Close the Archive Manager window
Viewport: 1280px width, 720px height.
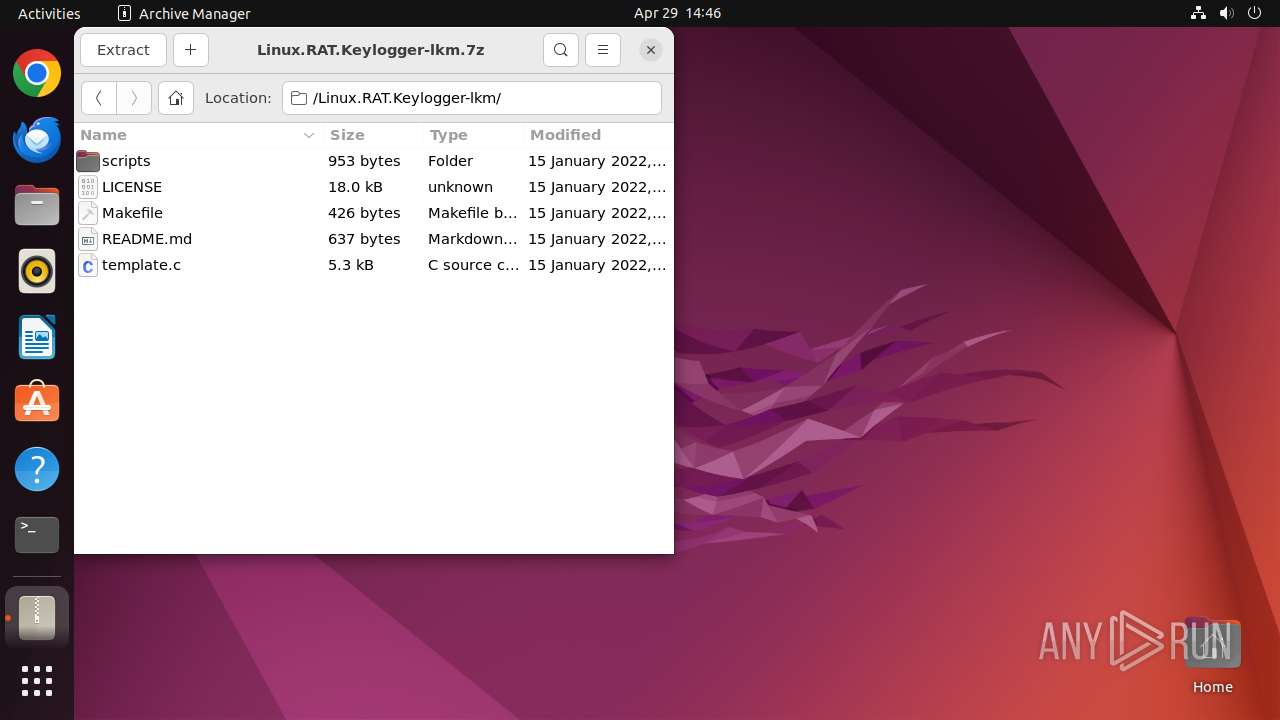[x=651, y=50]
